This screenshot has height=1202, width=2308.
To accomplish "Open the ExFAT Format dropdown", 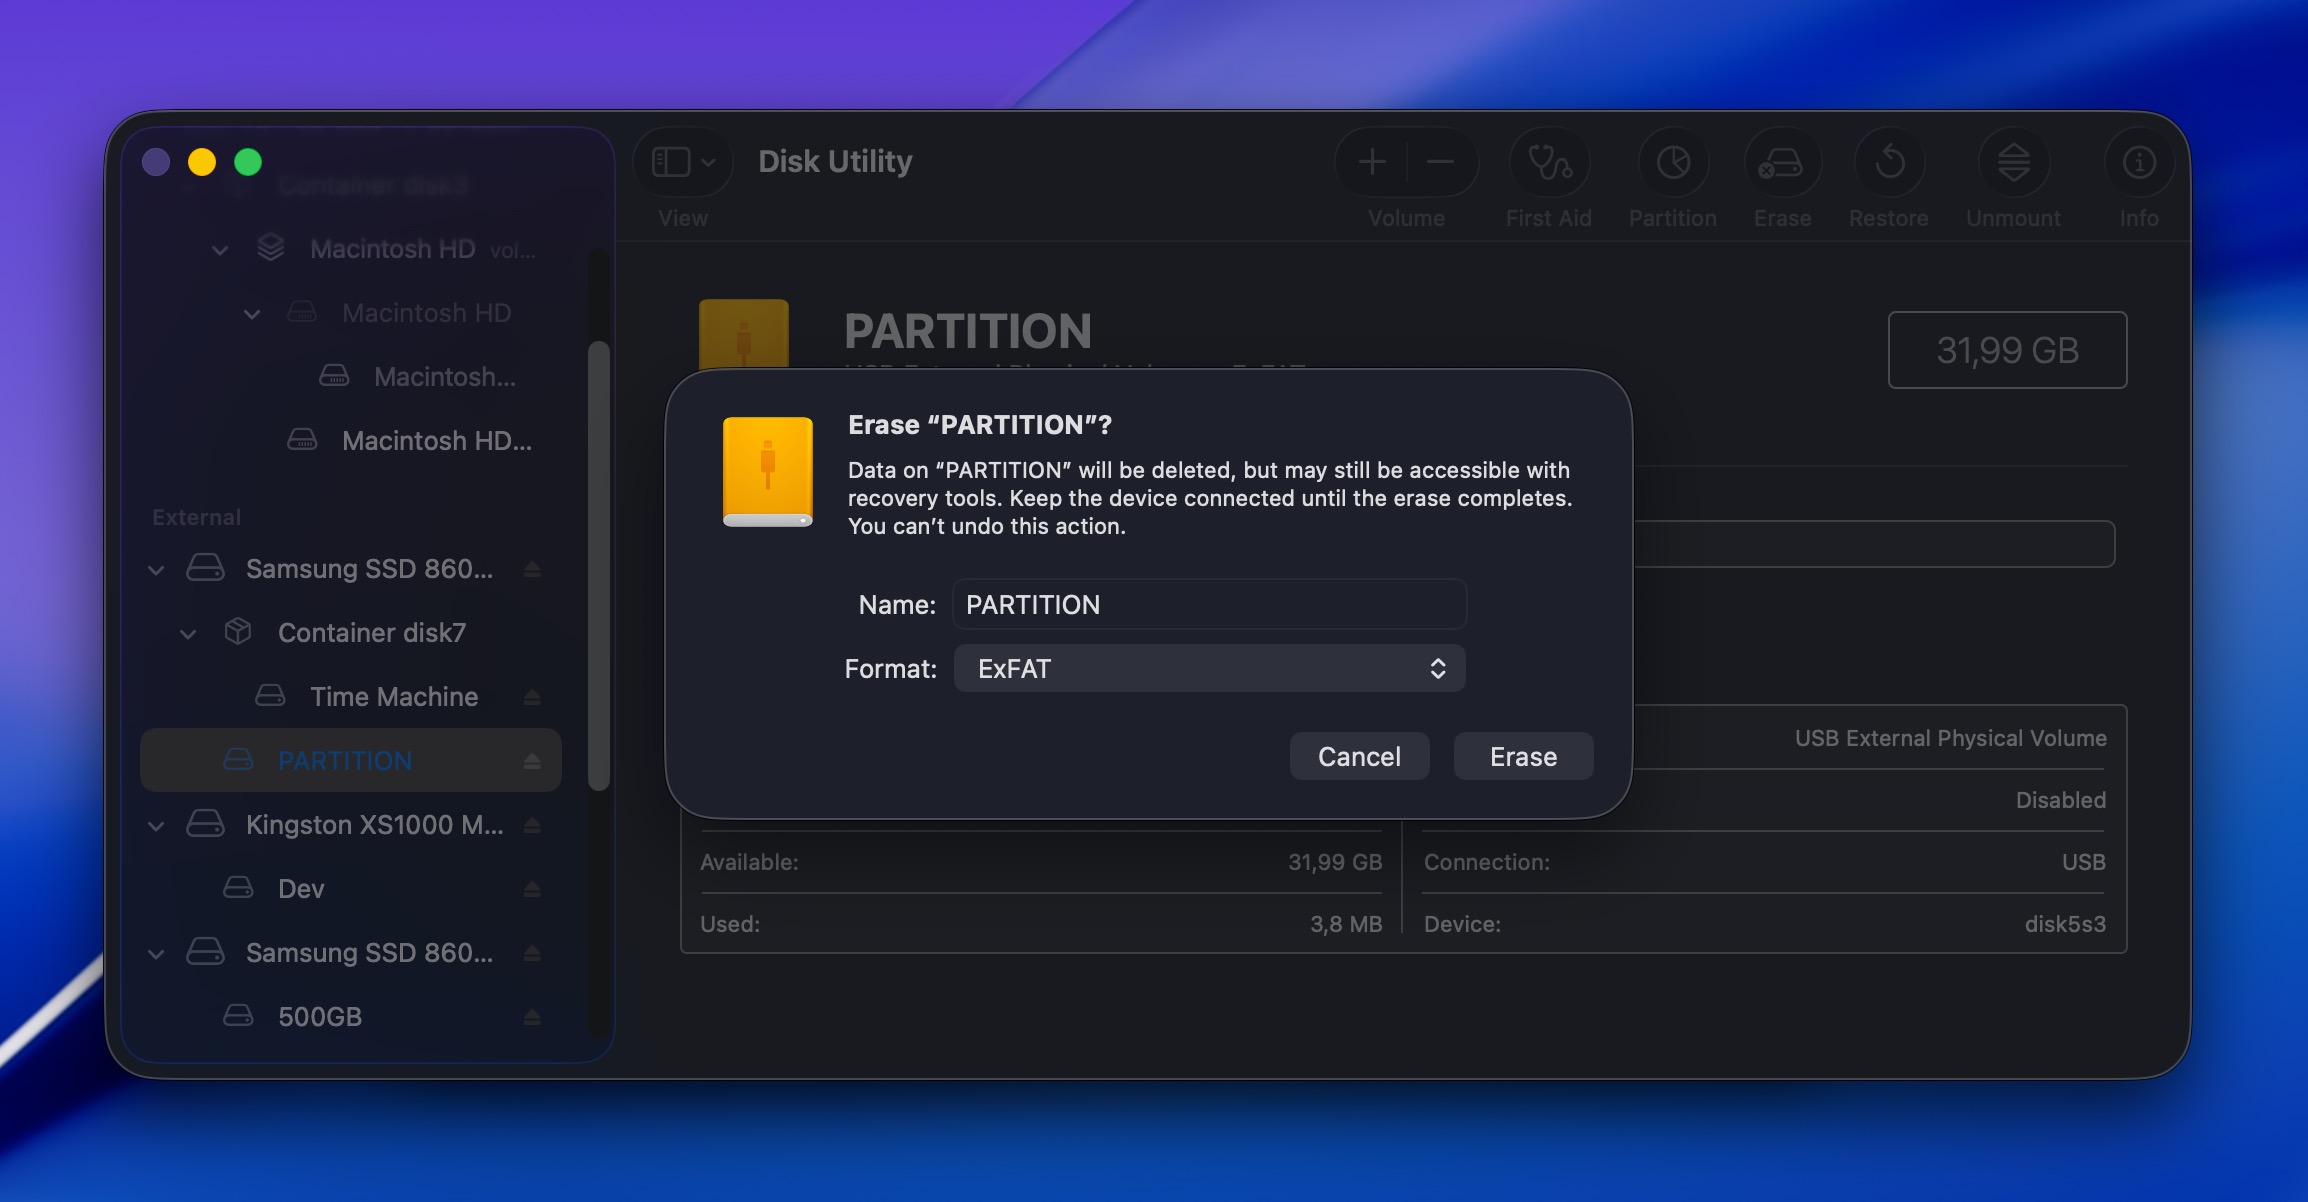I will [x=1209, y=668].
